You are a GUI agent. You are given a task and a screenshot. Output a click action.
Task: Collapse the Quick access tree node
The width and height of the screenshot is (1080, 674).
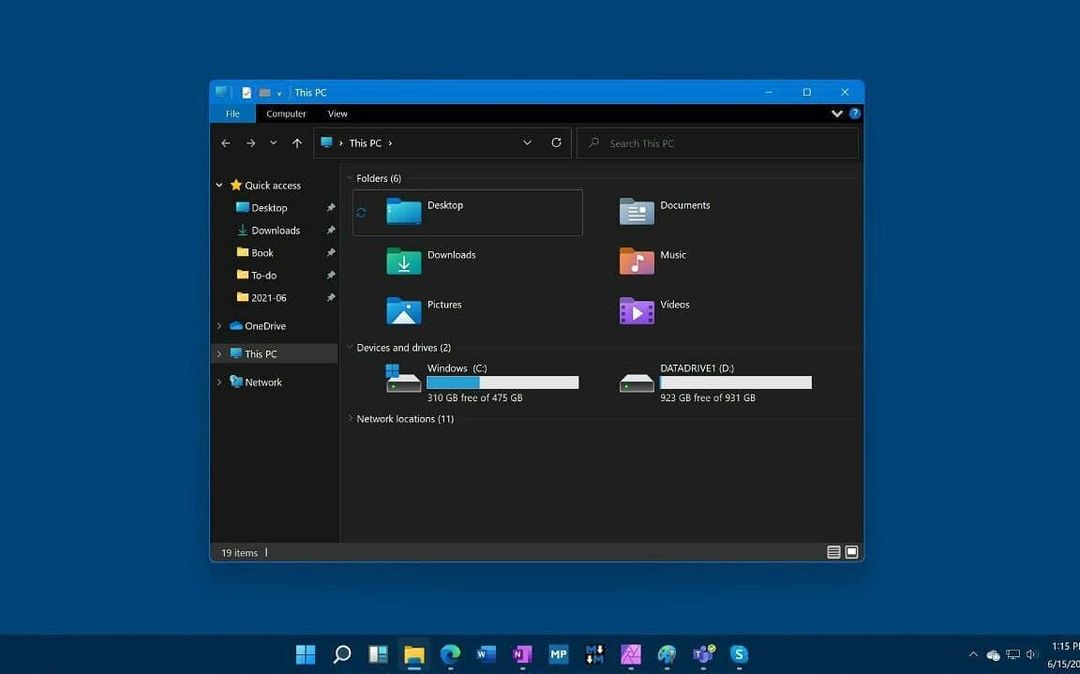click(219, 185)
